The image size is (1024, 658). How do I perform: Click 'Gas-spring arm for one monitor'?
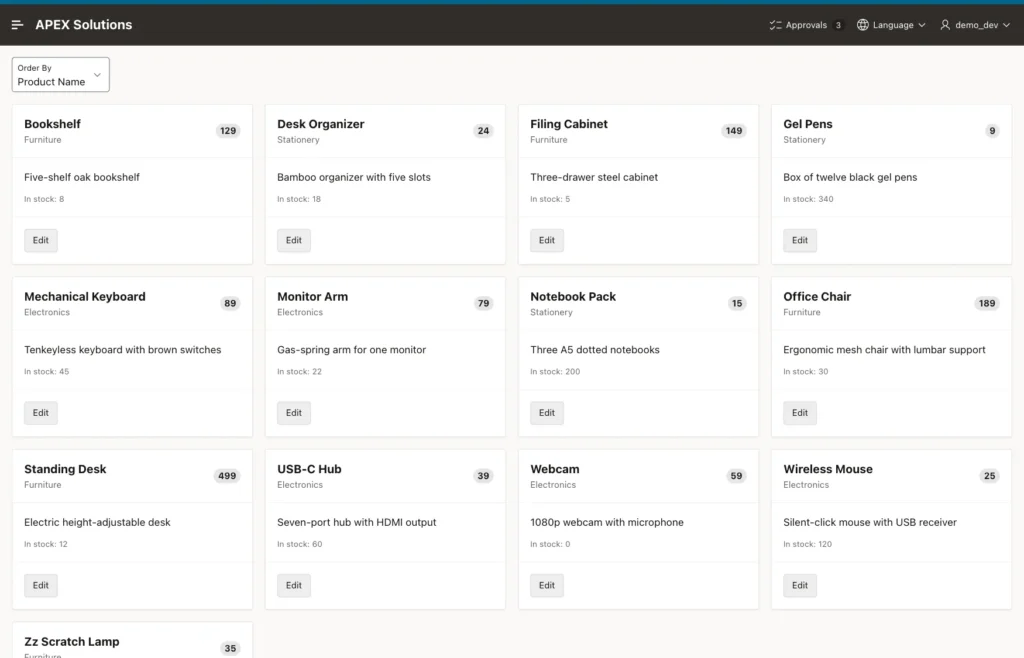click(x=351, y=350)
